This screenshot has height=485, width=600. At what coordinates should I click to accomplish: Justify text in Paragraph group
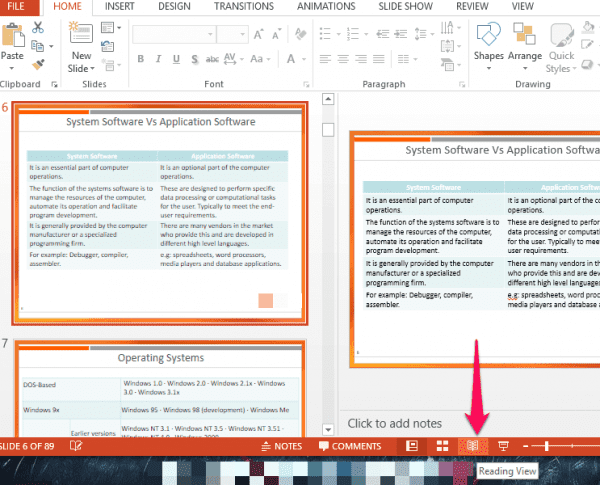378,59
